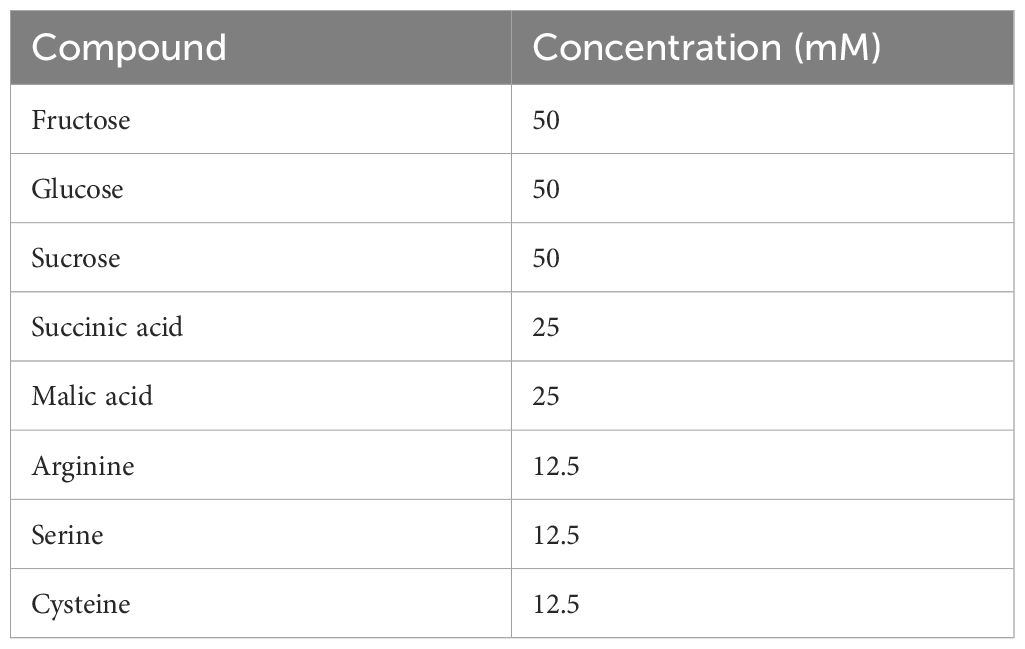The height and width of the screenshot is (649, 1025).
Task: Click Fructose concentration value 50
Action: 546,120
